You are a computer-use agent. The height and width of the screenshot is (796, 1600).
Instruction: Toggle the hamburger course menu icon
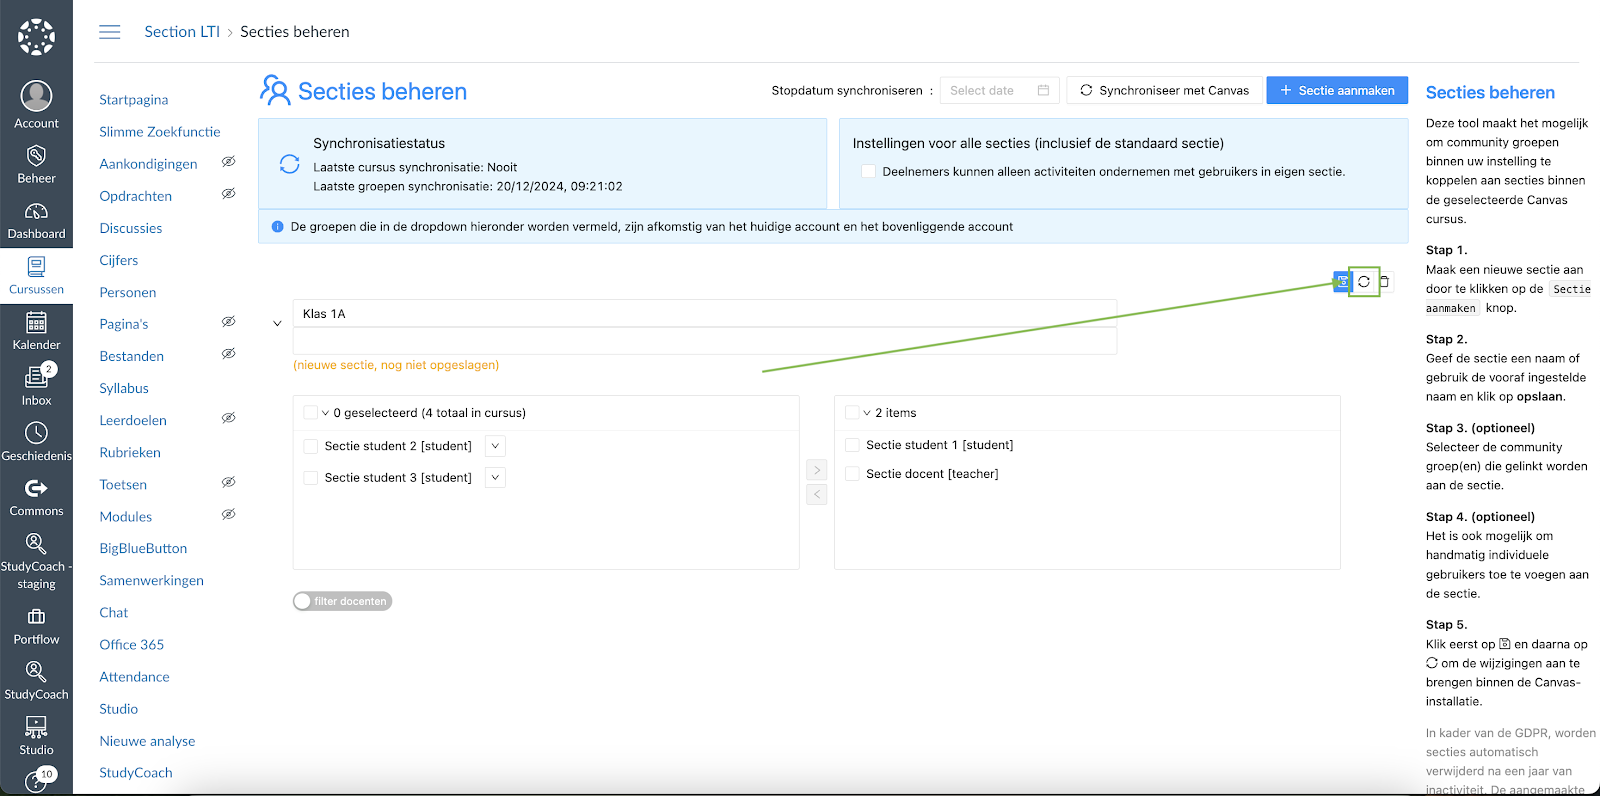click(x=110, y=32)
